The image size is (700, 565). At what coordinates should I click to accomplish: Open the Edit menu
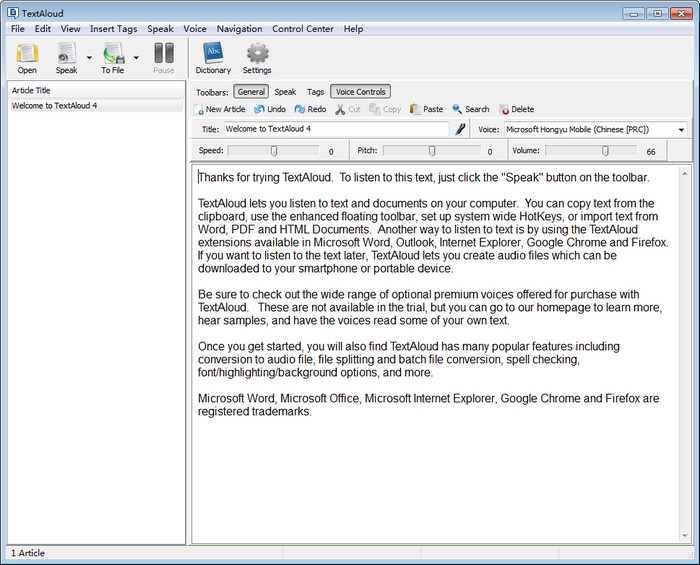[43, 29]
